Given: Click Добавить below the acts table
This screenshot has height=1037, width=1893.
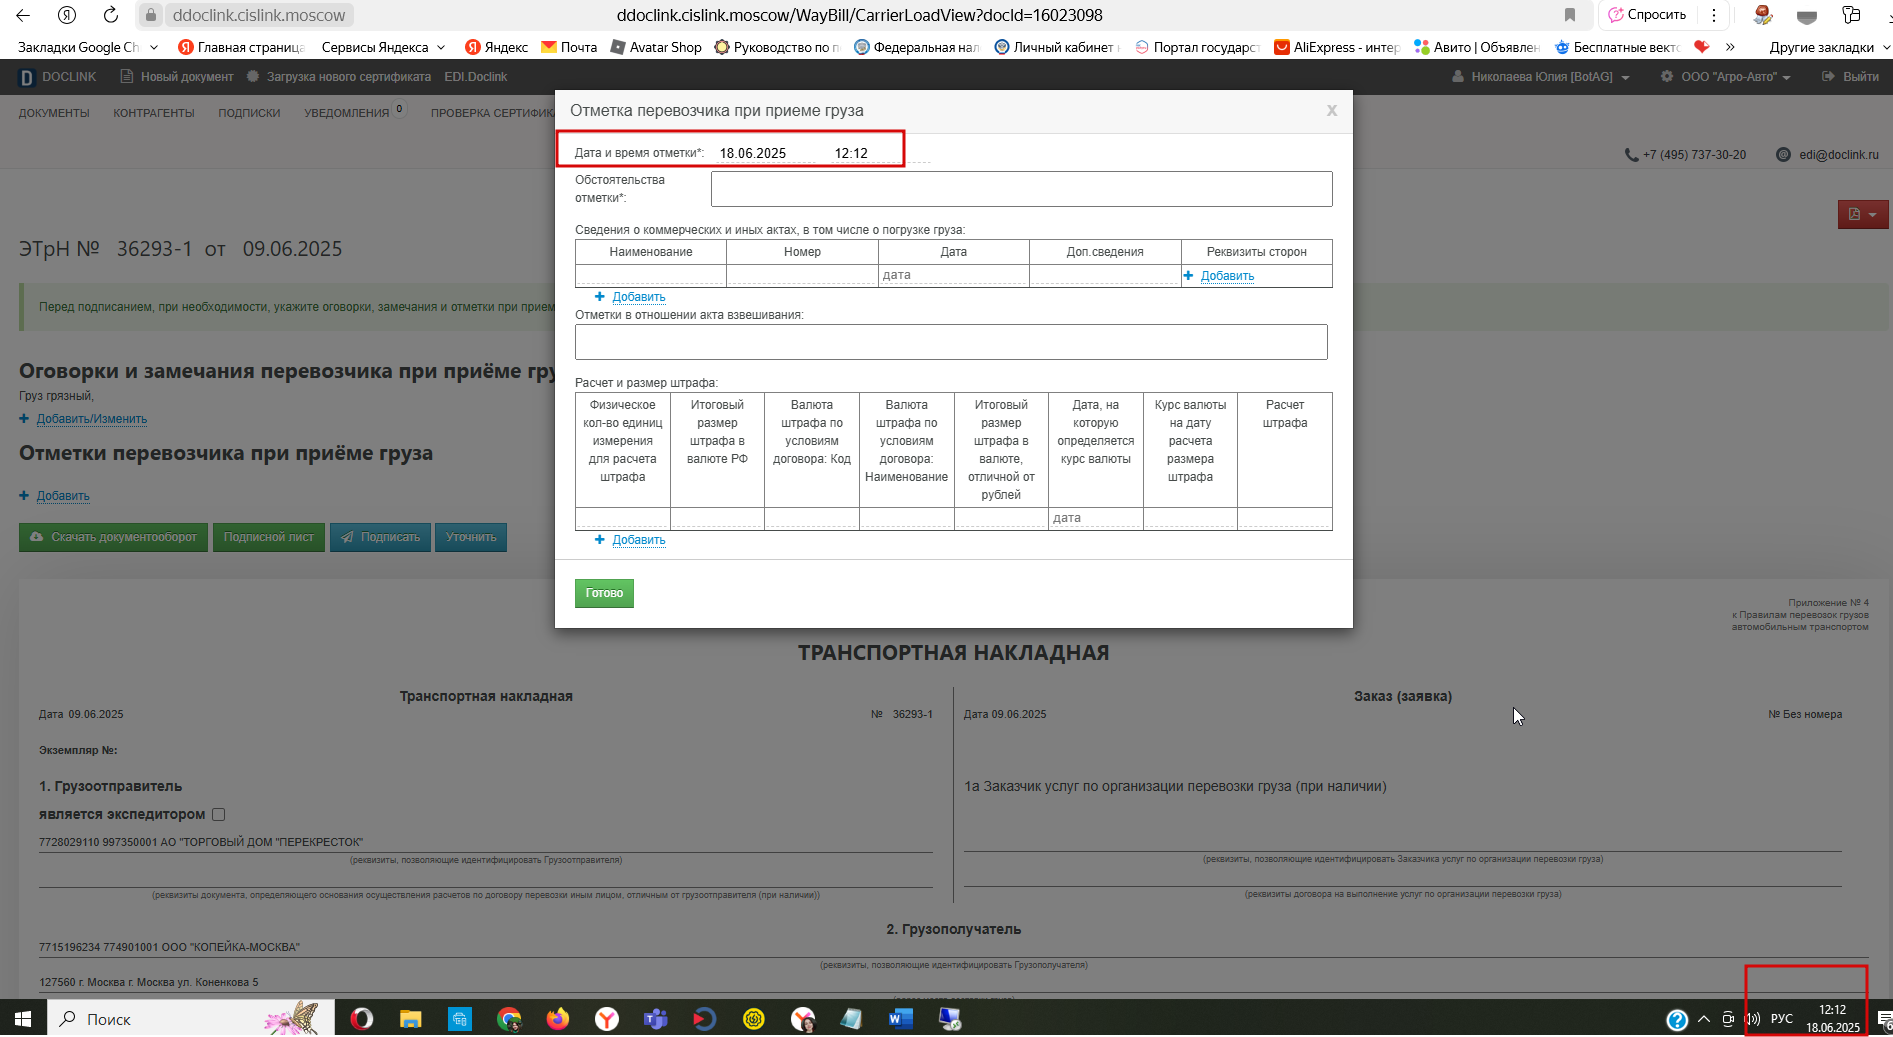Looking at the screenshot, I should tap(638, 297).
